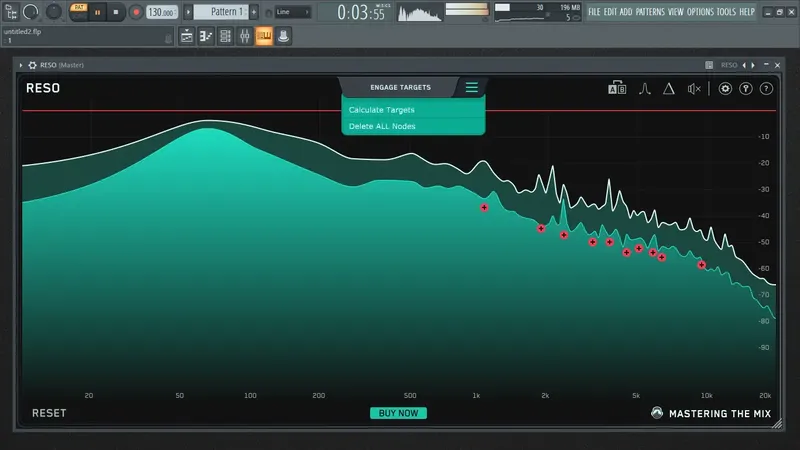The height and width of the screenshot is (450, 800).
Task: Open the PATTERNS menu
Action: click(650, 12)
